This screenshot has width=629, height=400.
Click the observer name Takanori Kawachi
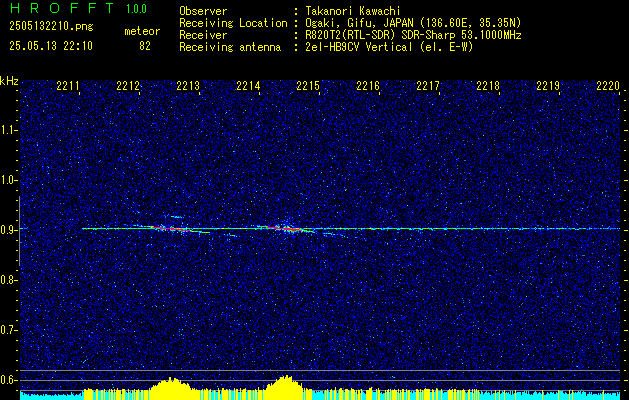click(x=353, y=12)
